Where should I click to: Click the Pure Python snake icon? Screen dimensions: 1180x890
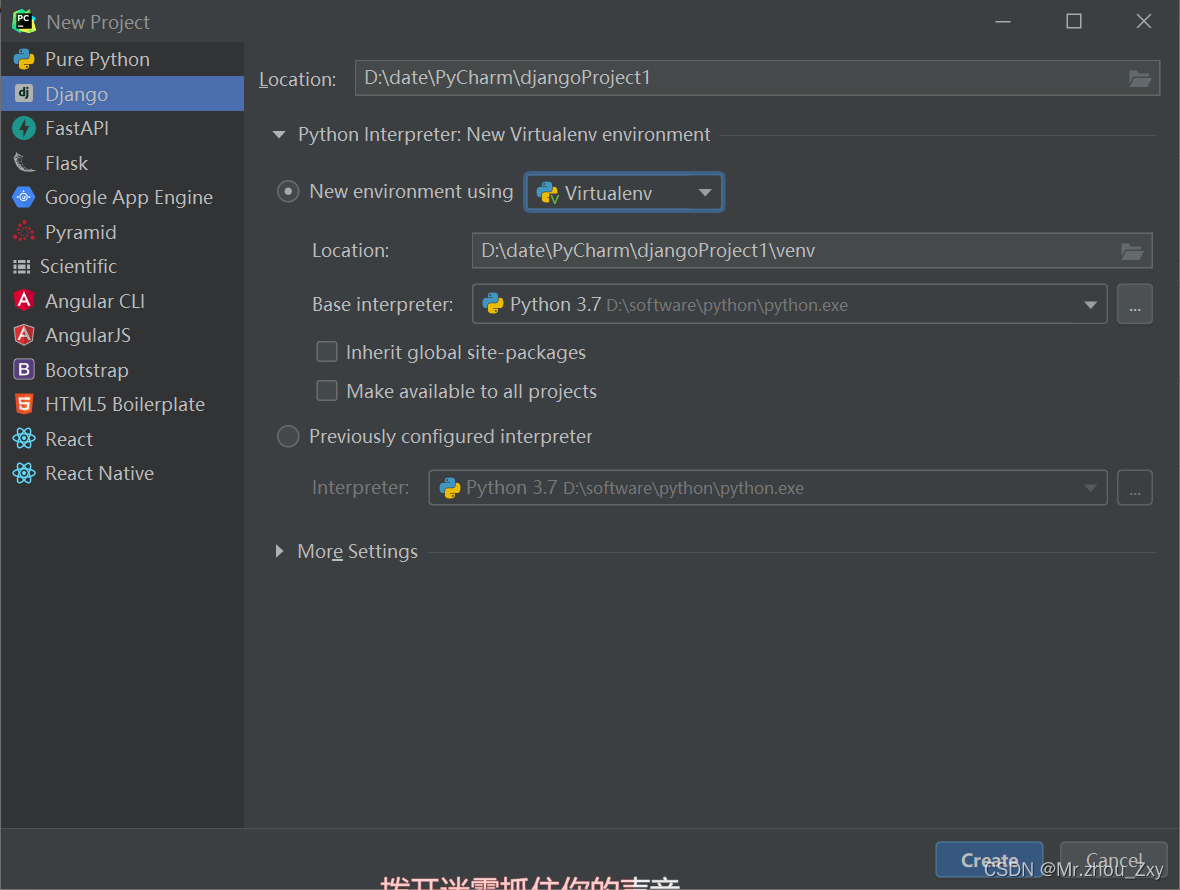(24, 59)
